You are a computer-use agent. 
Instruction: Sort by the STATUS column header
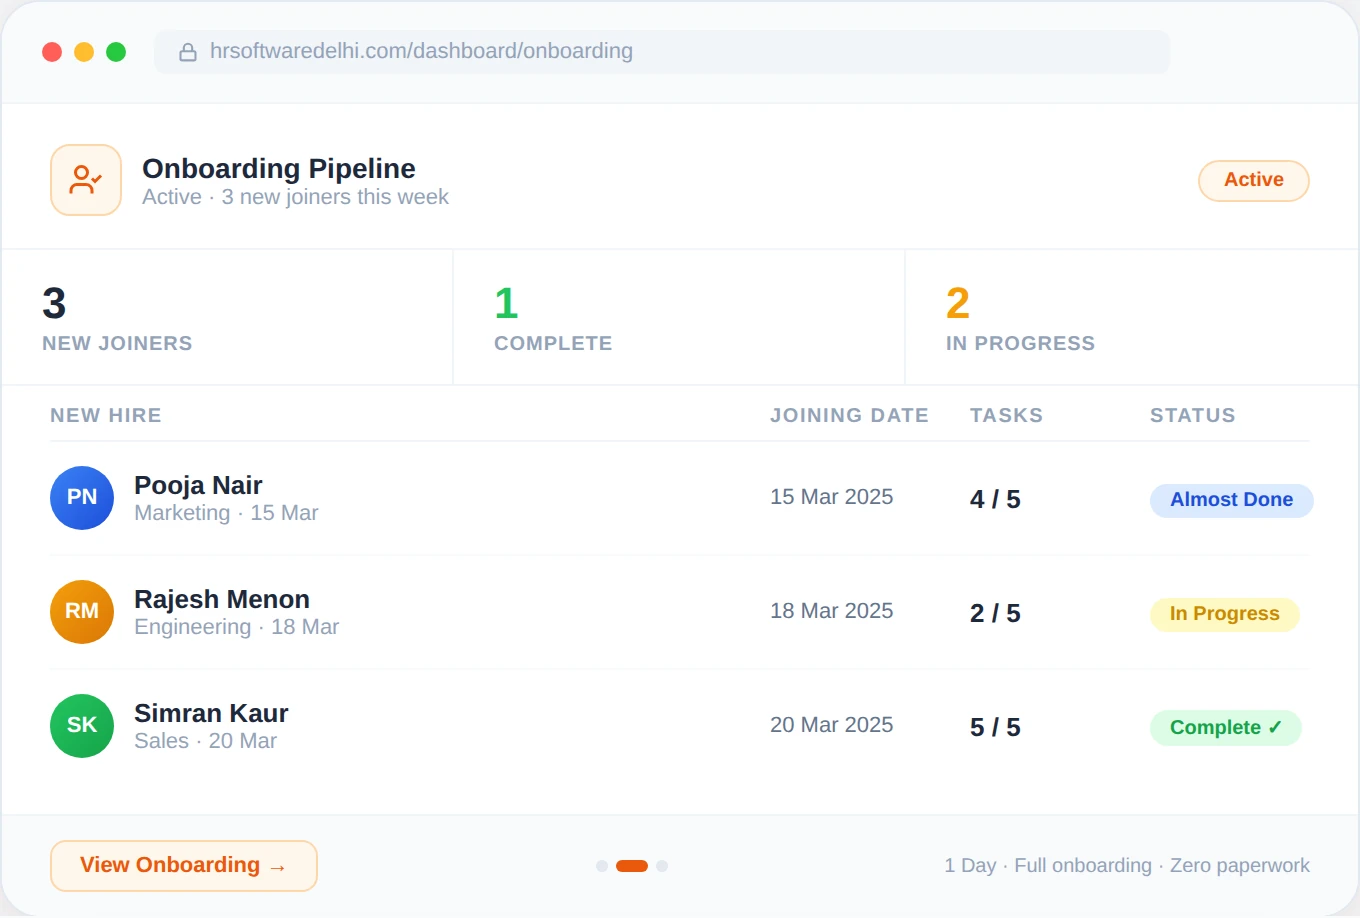click(x=1192, y=415)
